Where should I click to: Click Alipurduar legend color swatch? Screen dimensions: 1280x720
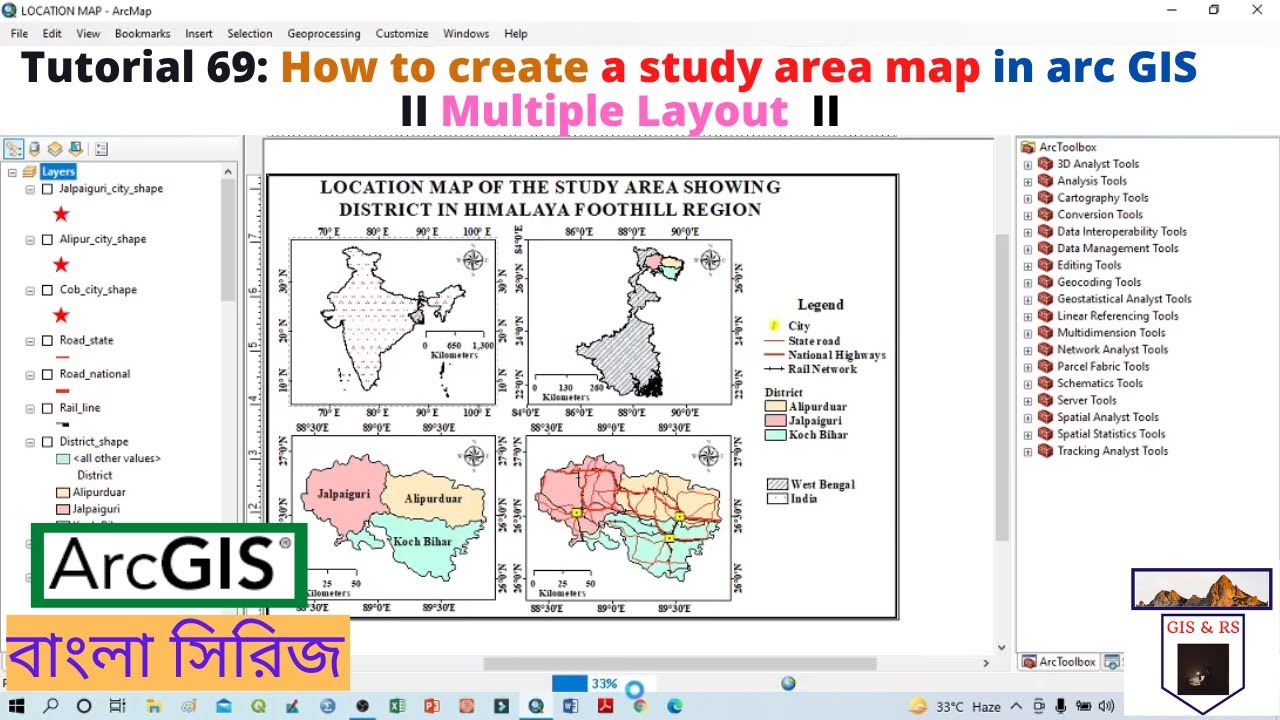[x=776, y=407]
